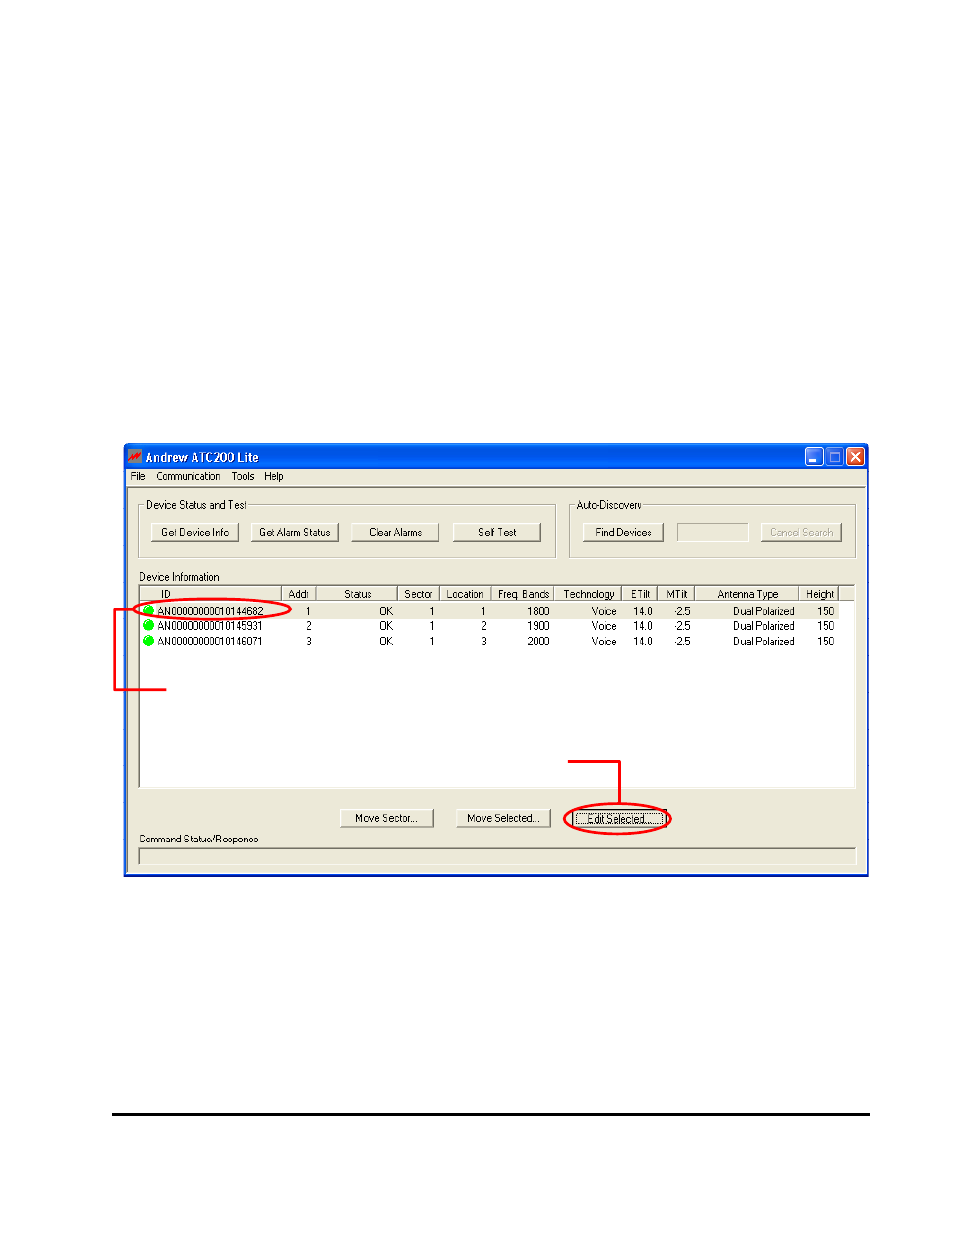Click the Command Status/Response field
This screenshot has width=954, height=1235.
click(497, 856)
